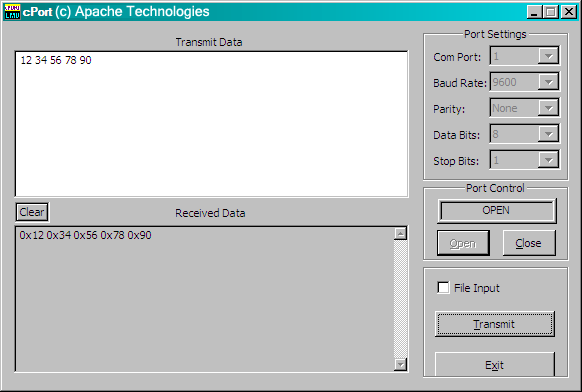Click the '0x12 0x34 0x56 0x78 0x90' received text
Viewport: 582px width, 392px height.
point(85,235)
